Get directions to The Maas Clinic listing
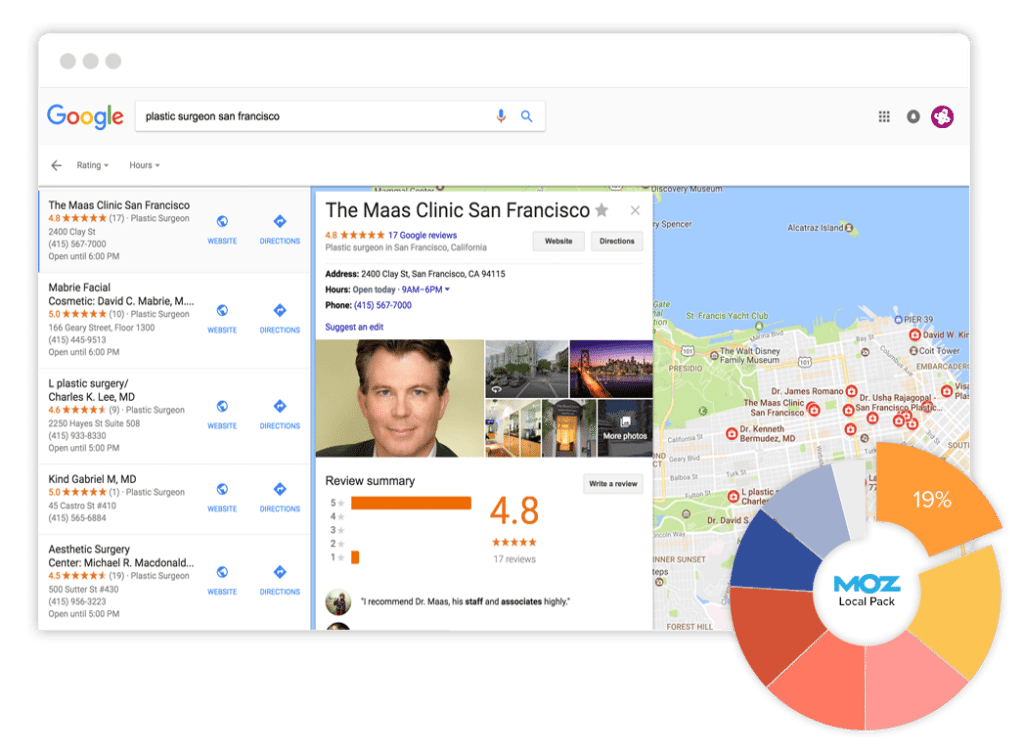The width and height of the screenshot is (1024, 753). coord(280,229)
